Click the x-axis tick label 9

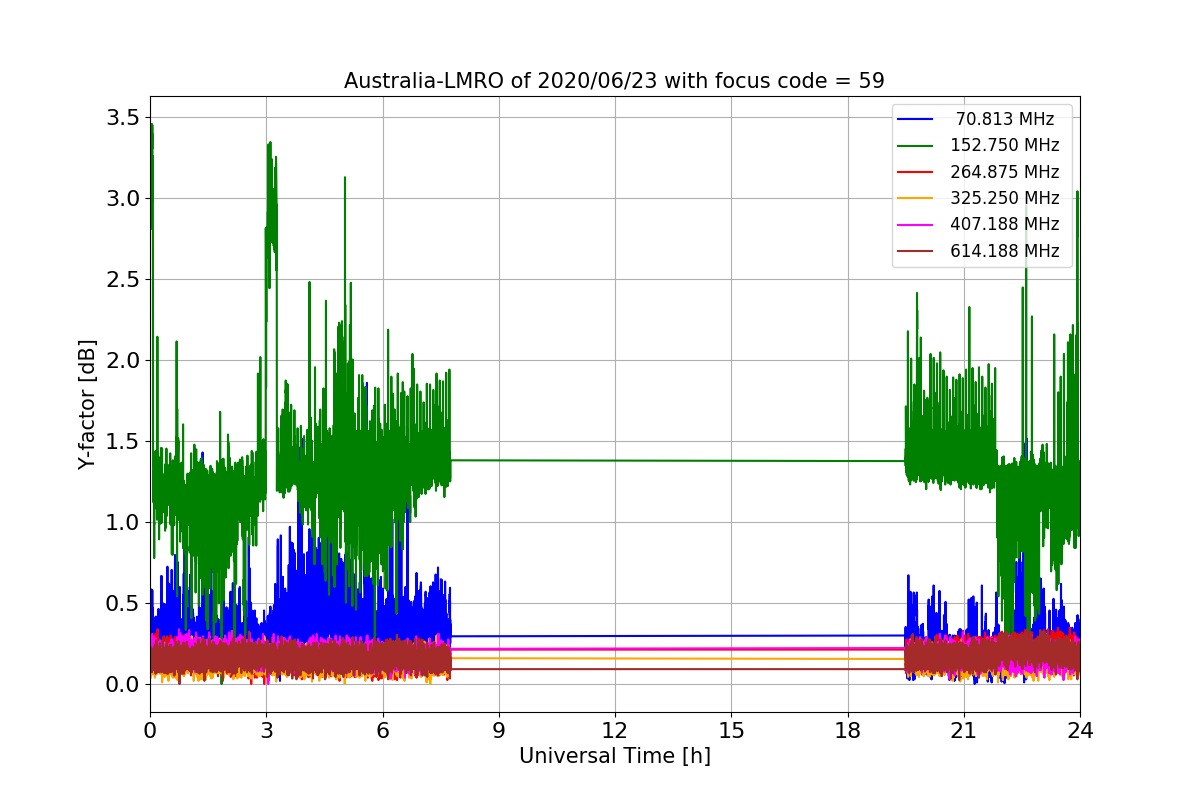coord(498,731)
